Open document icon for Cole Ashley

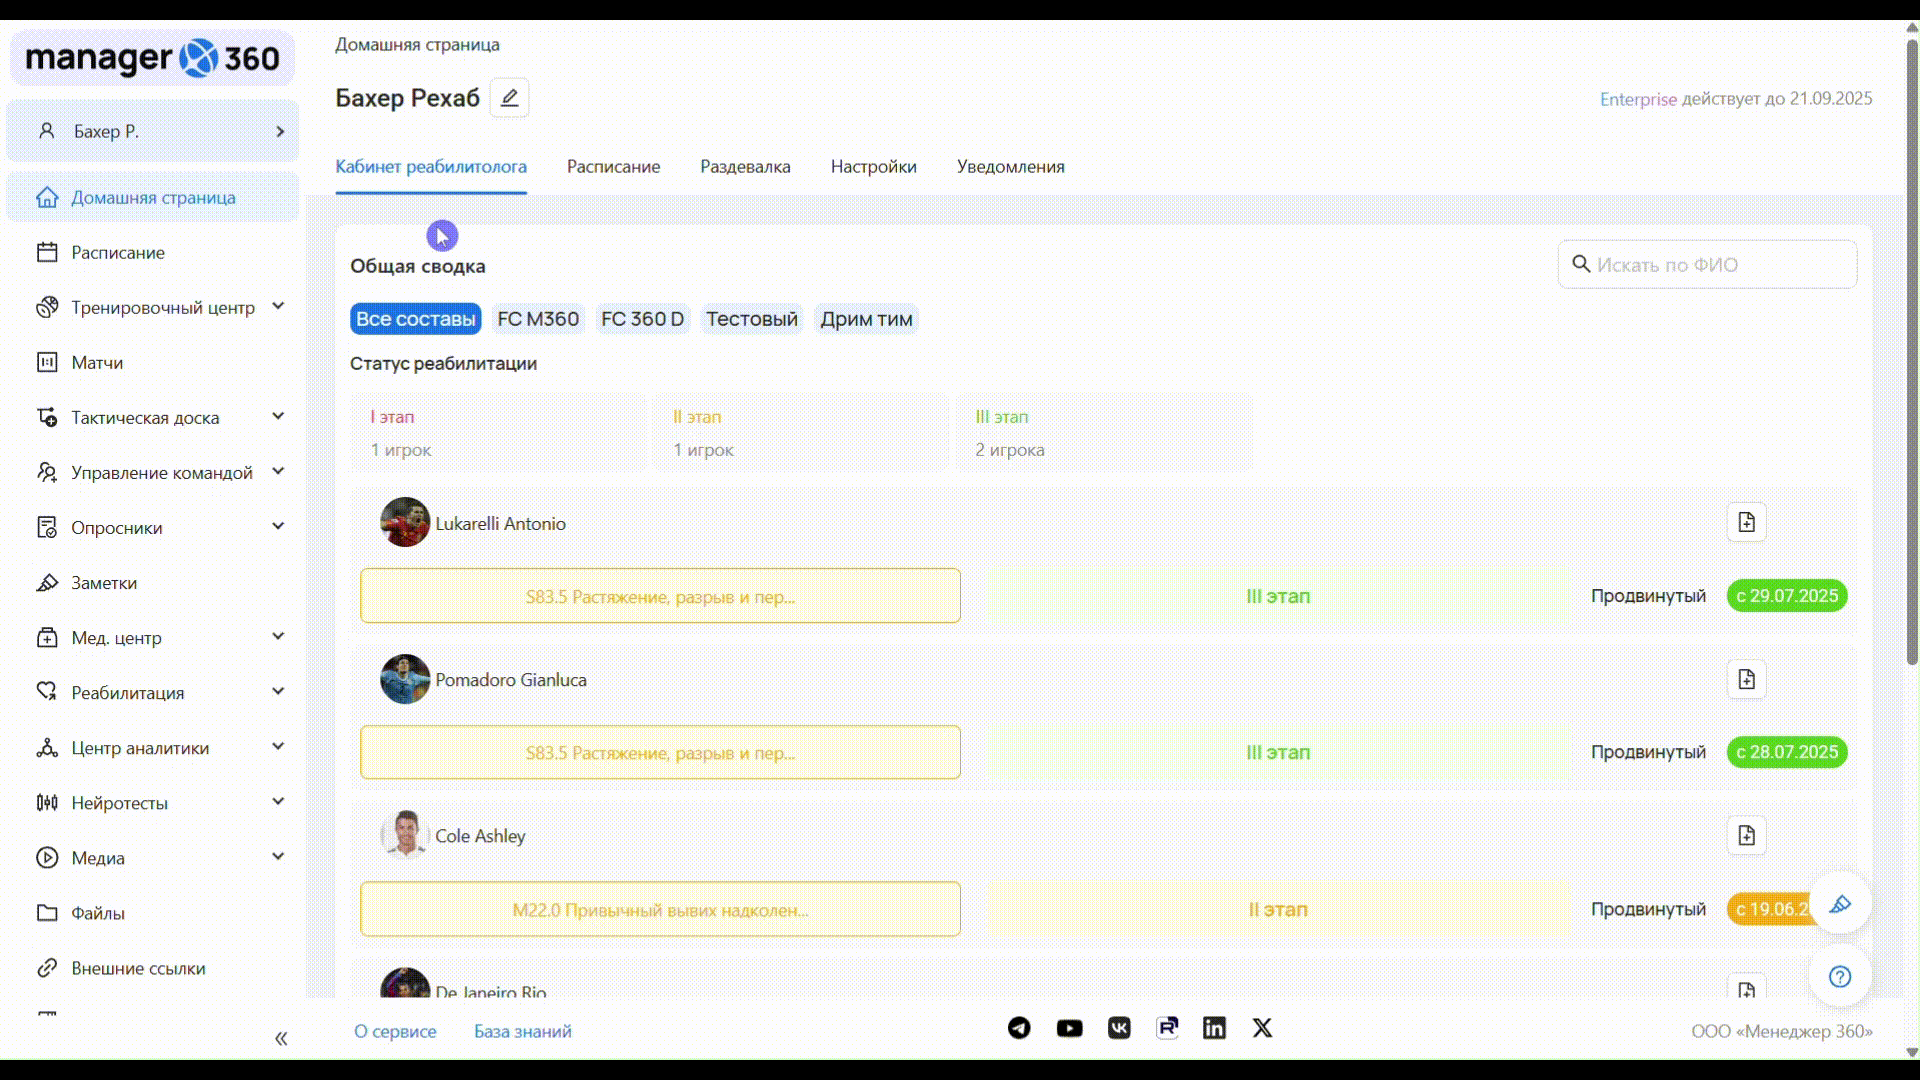click(1746, 836)
